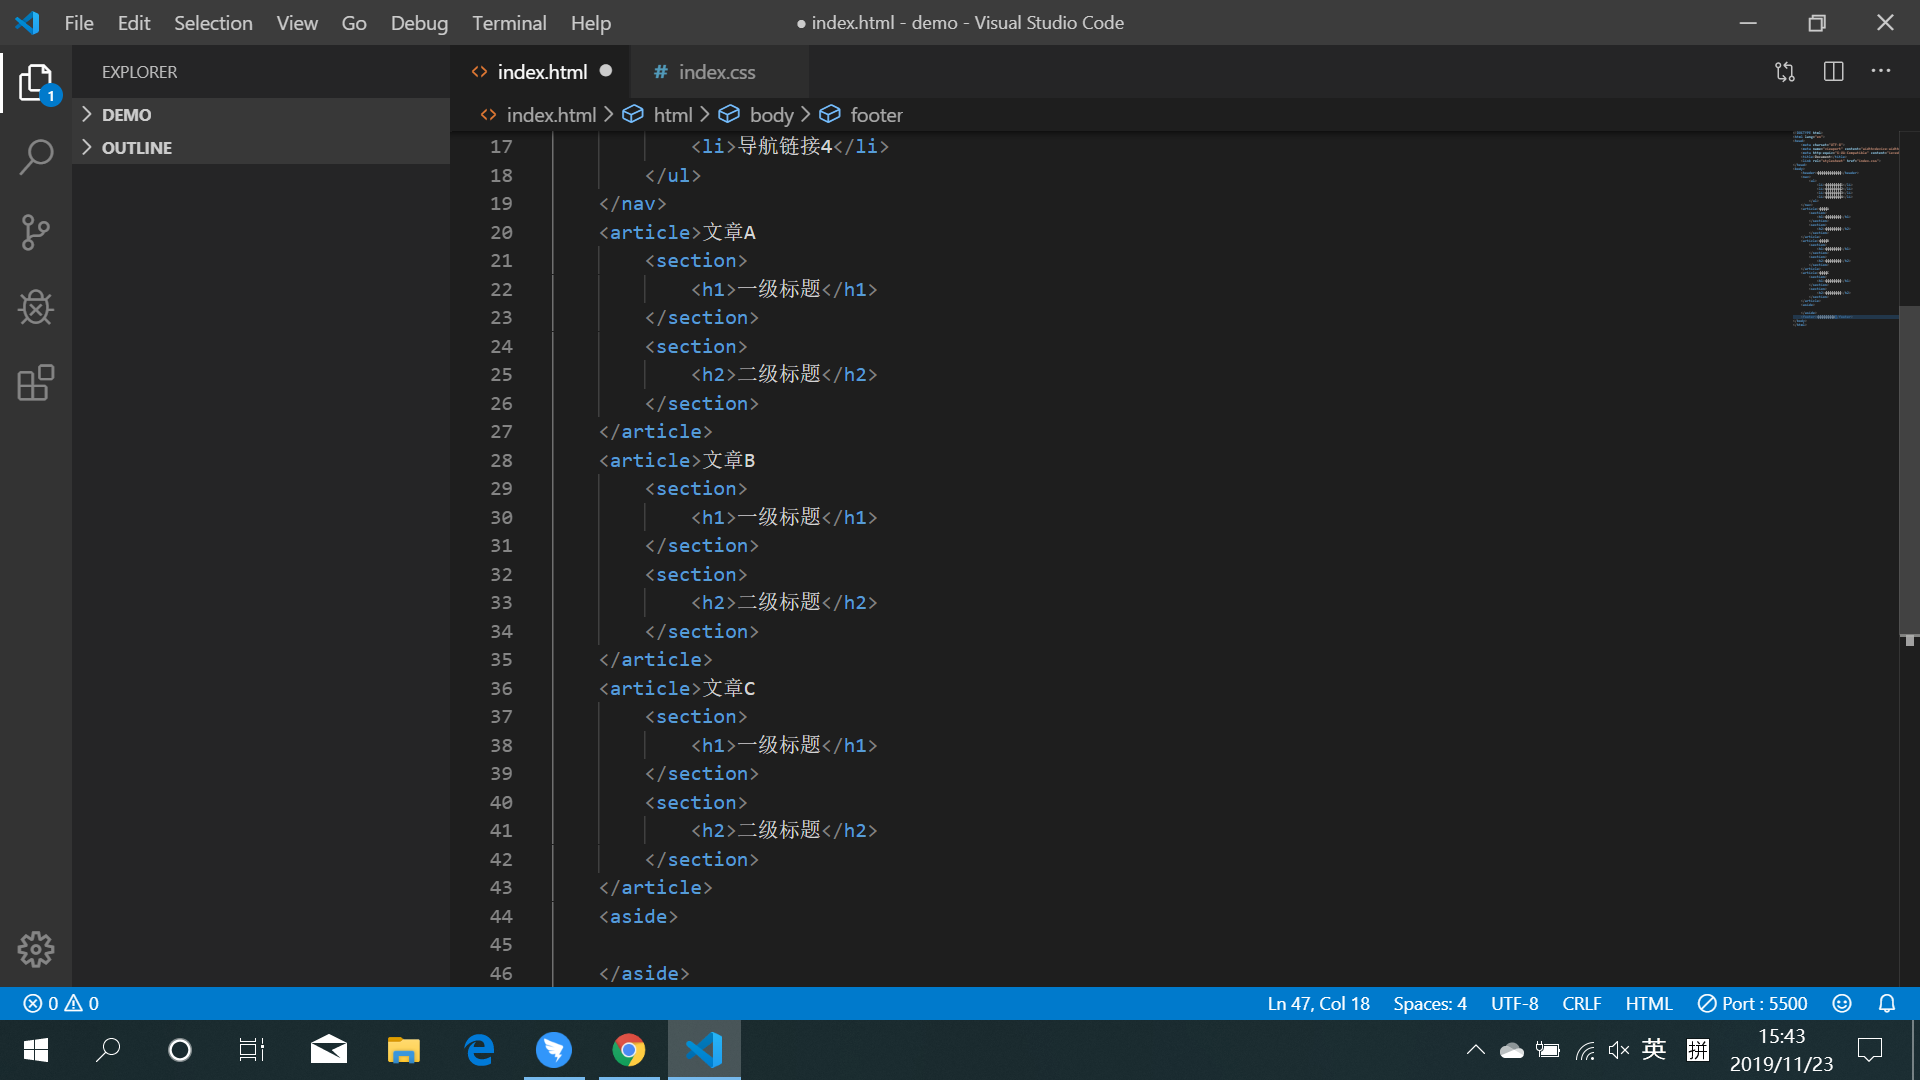
Task: Click the errors and warnings status indicator
Action: 61,1003
